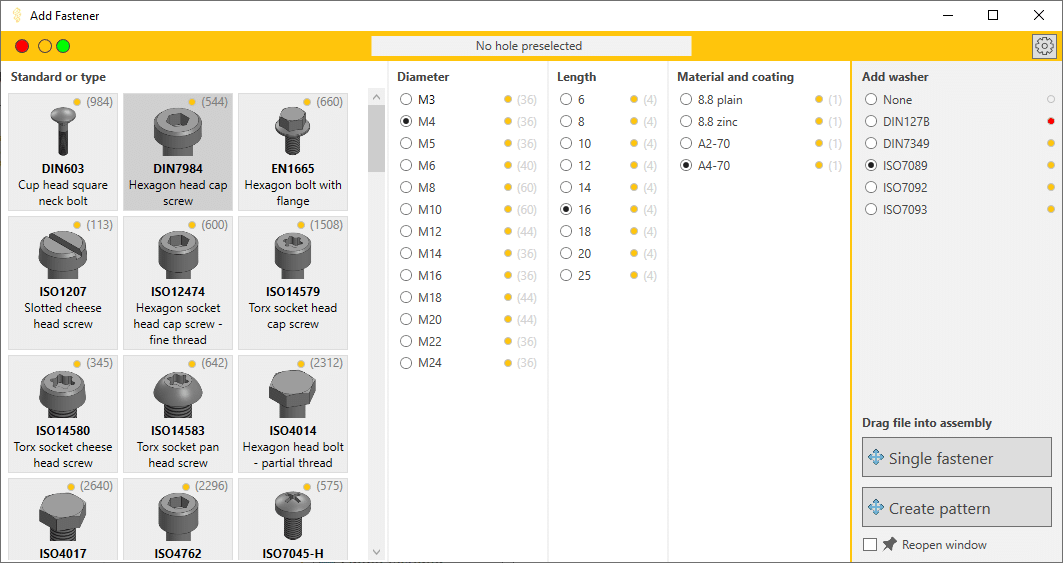Select A2-70 material option
The height and width of the screenshot is (563, 1063).
pyautogui.click(x=686, y=144)
